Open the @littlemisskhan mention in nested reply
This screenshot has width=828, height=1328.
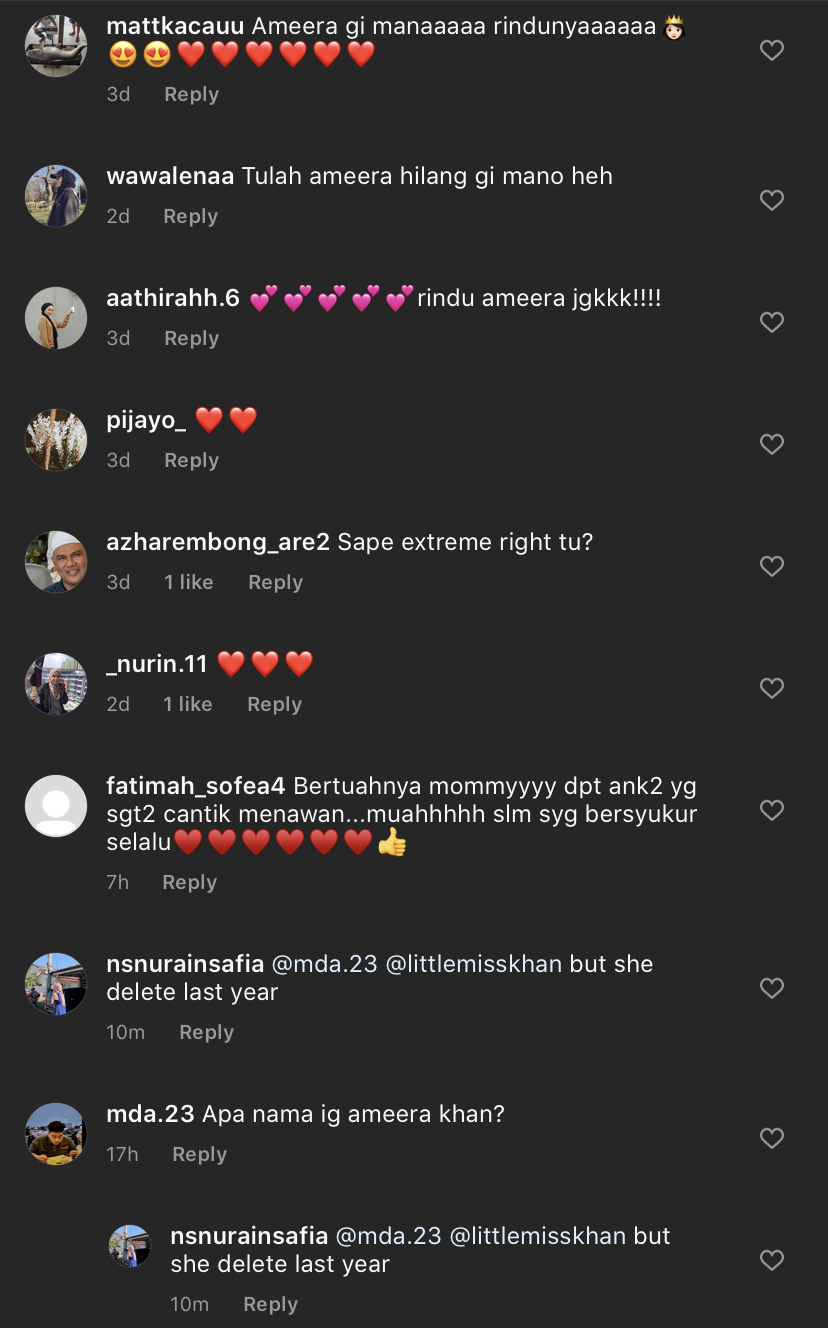coord(538,1236)
